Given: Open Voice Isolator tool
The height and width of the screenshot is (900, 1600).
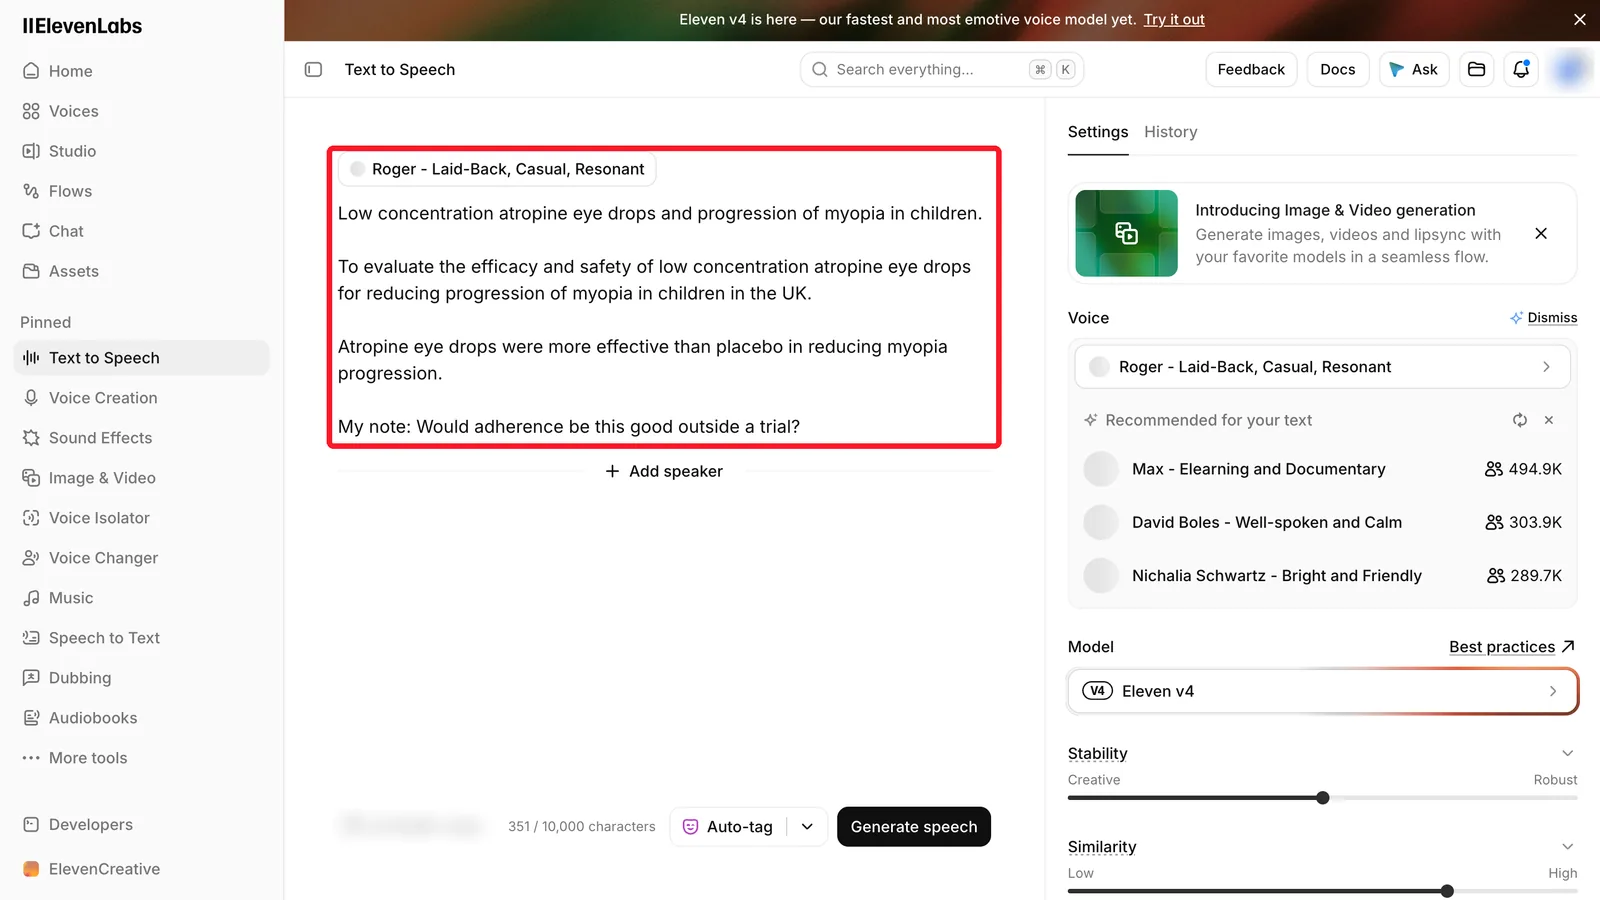Looking at the screenshot, I should click(x=143, y=518).
